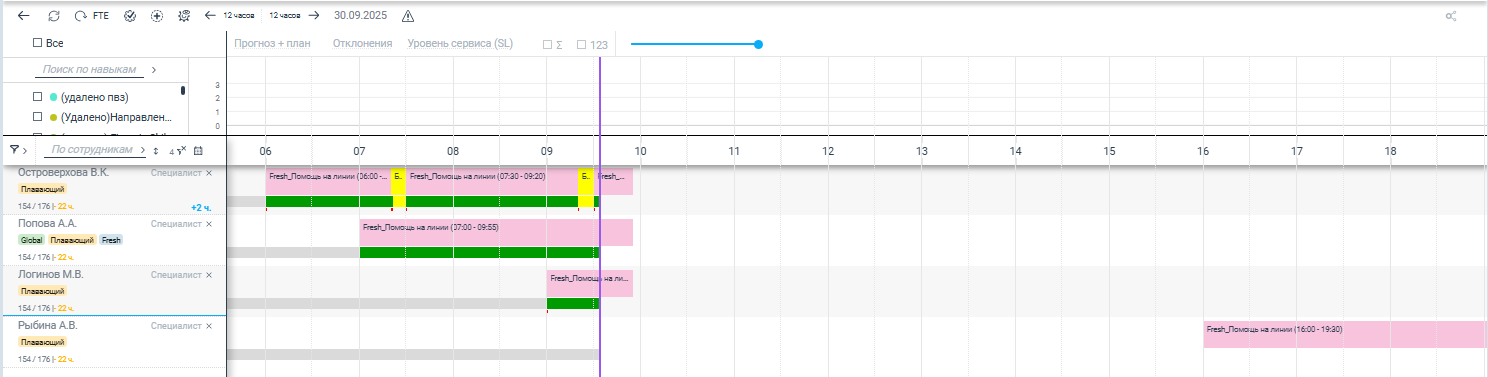Check the '(удалено пвз)' skill
The width and height of the screenshot is (1488, 377).
(38, 97)
